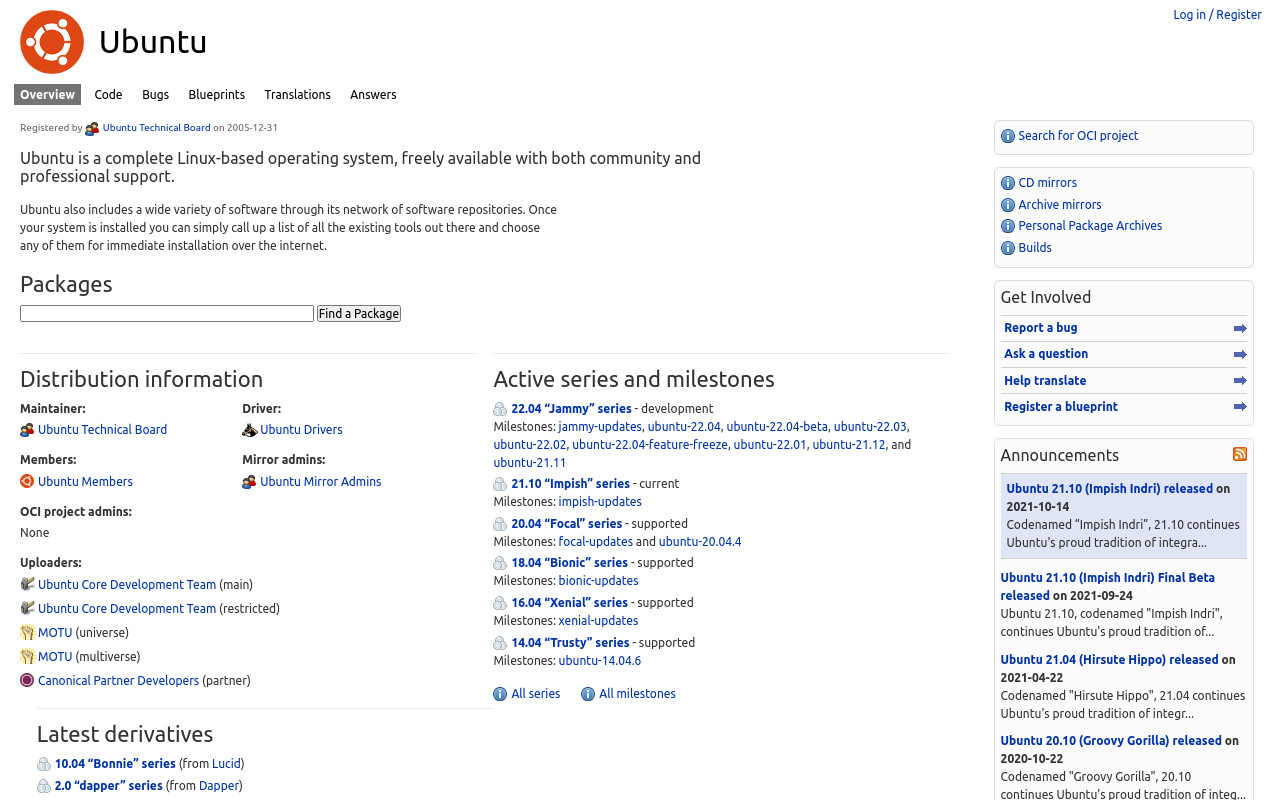Click info icon next to Personal Package Archives
Image resolution: width=1280 pixels, height=800 pixels.
(x=1008, y=226)
